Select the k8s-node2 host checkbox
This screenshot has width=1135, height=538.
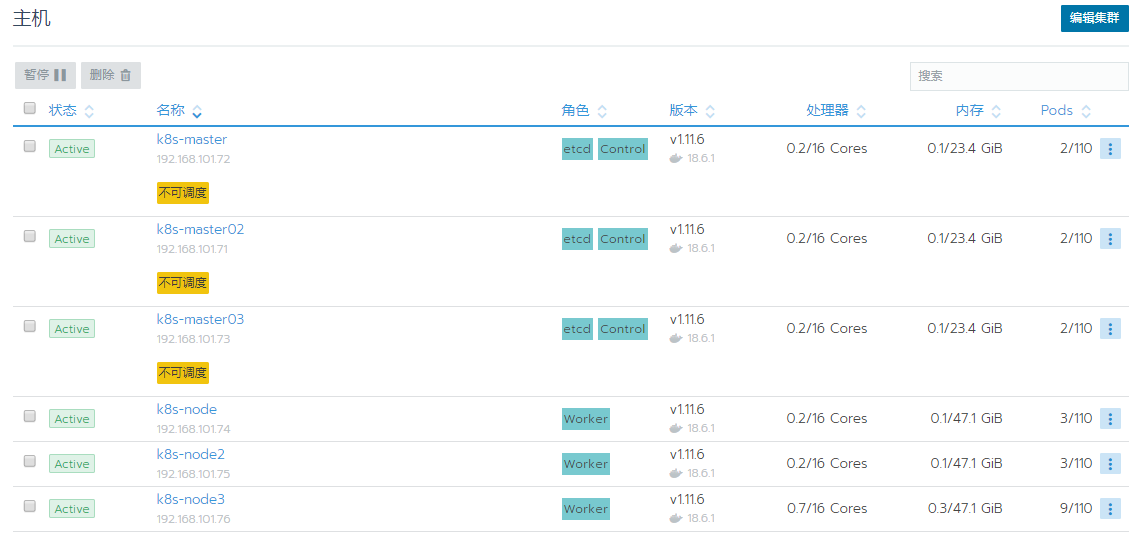click(x=30, y=461)
